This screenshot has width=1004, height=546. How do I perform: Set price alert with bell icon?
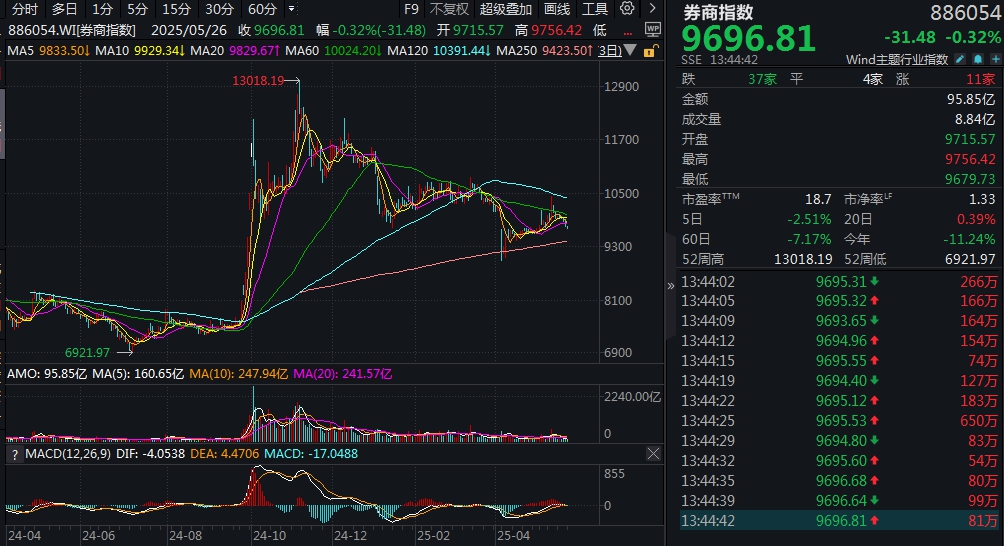point(978,60)
